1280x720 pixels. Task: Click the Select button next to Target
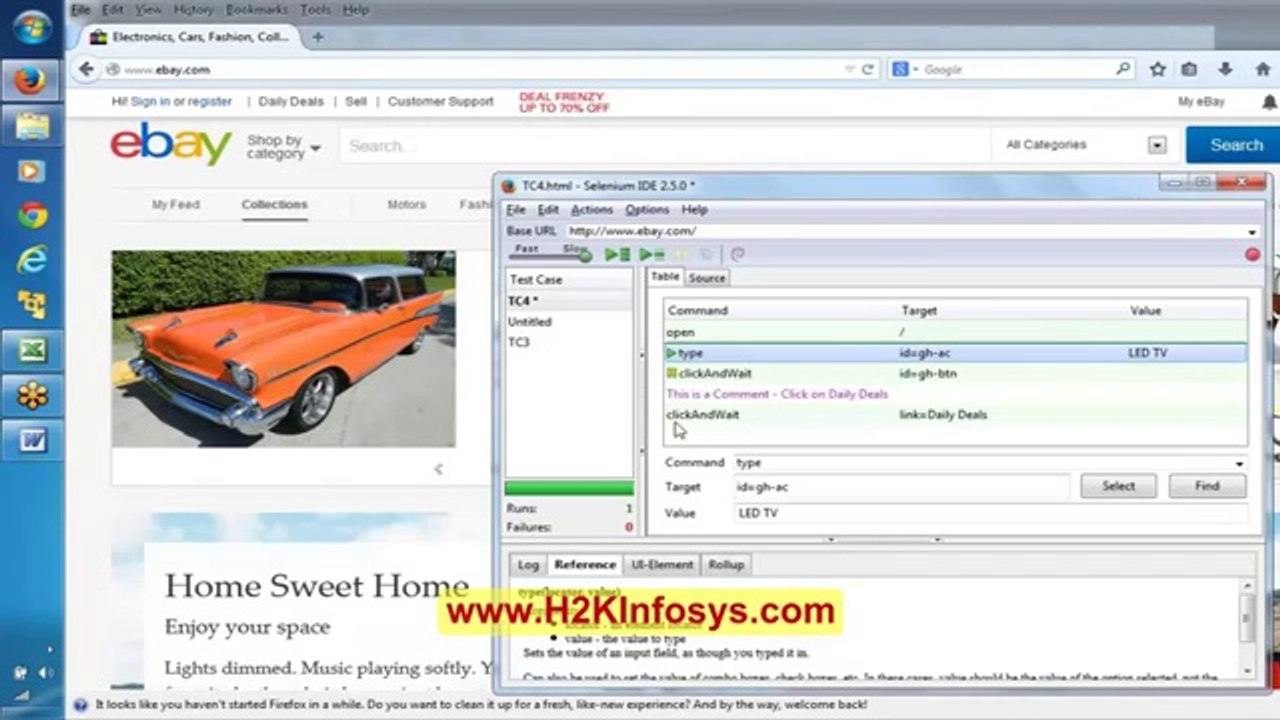point(1118,487)
